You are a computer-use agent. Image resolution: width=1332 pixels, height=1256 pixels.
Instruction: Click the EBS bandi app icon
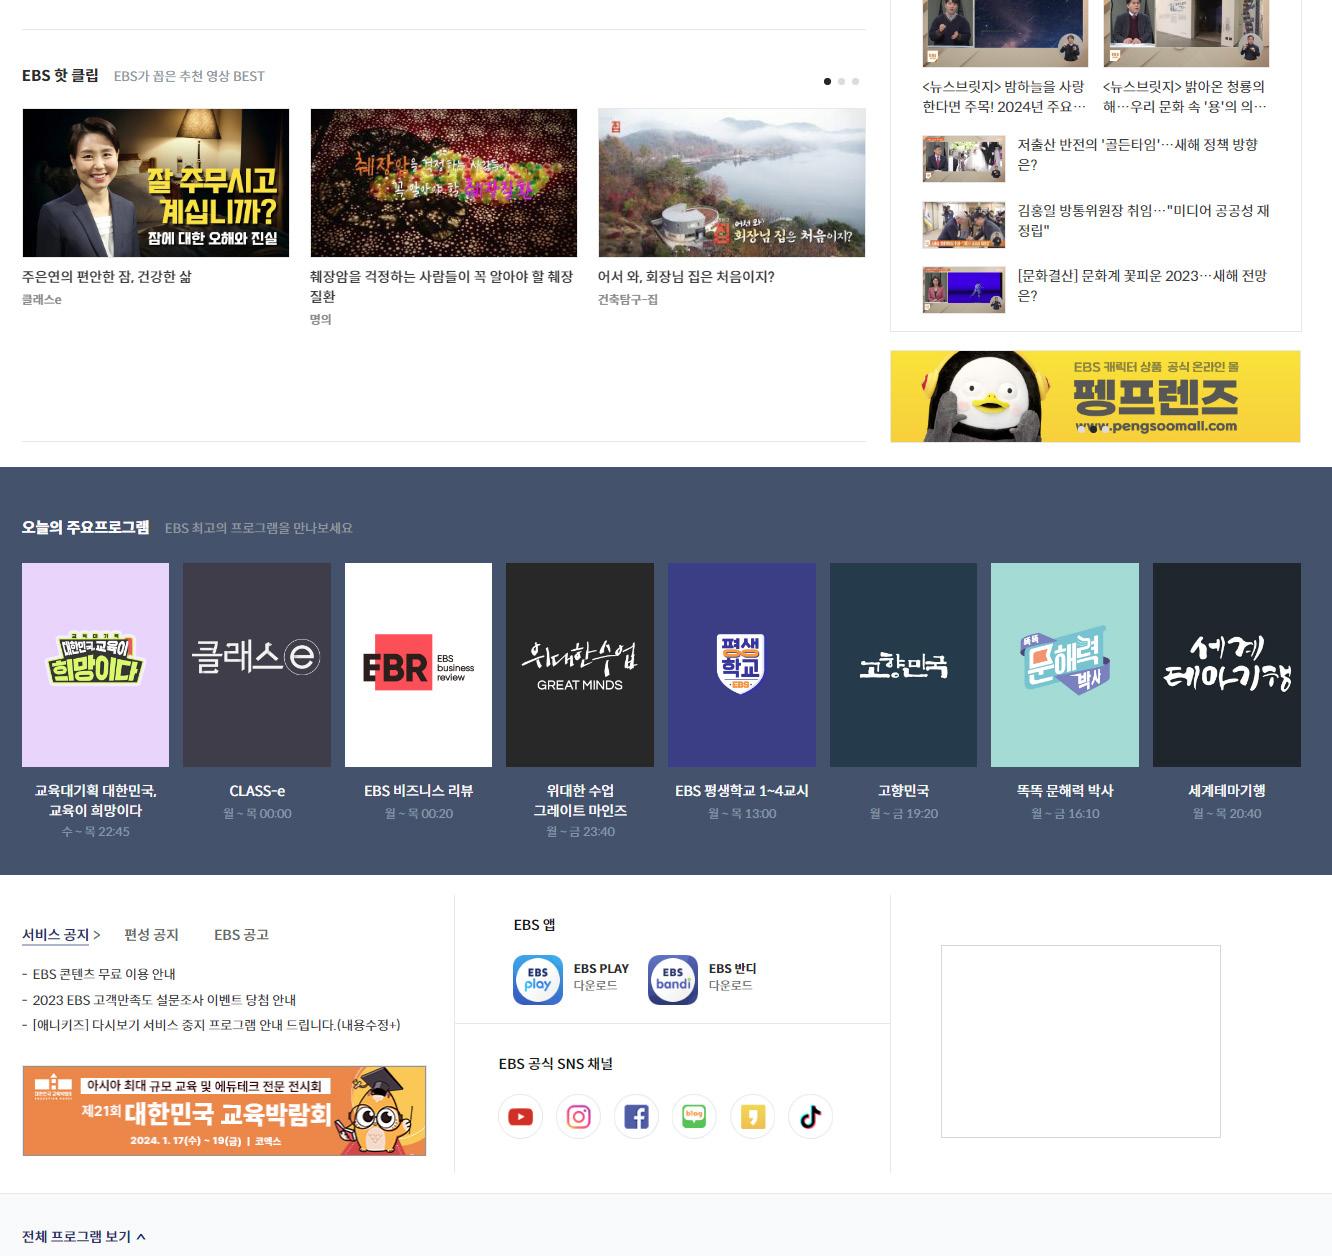coord(673,979)
